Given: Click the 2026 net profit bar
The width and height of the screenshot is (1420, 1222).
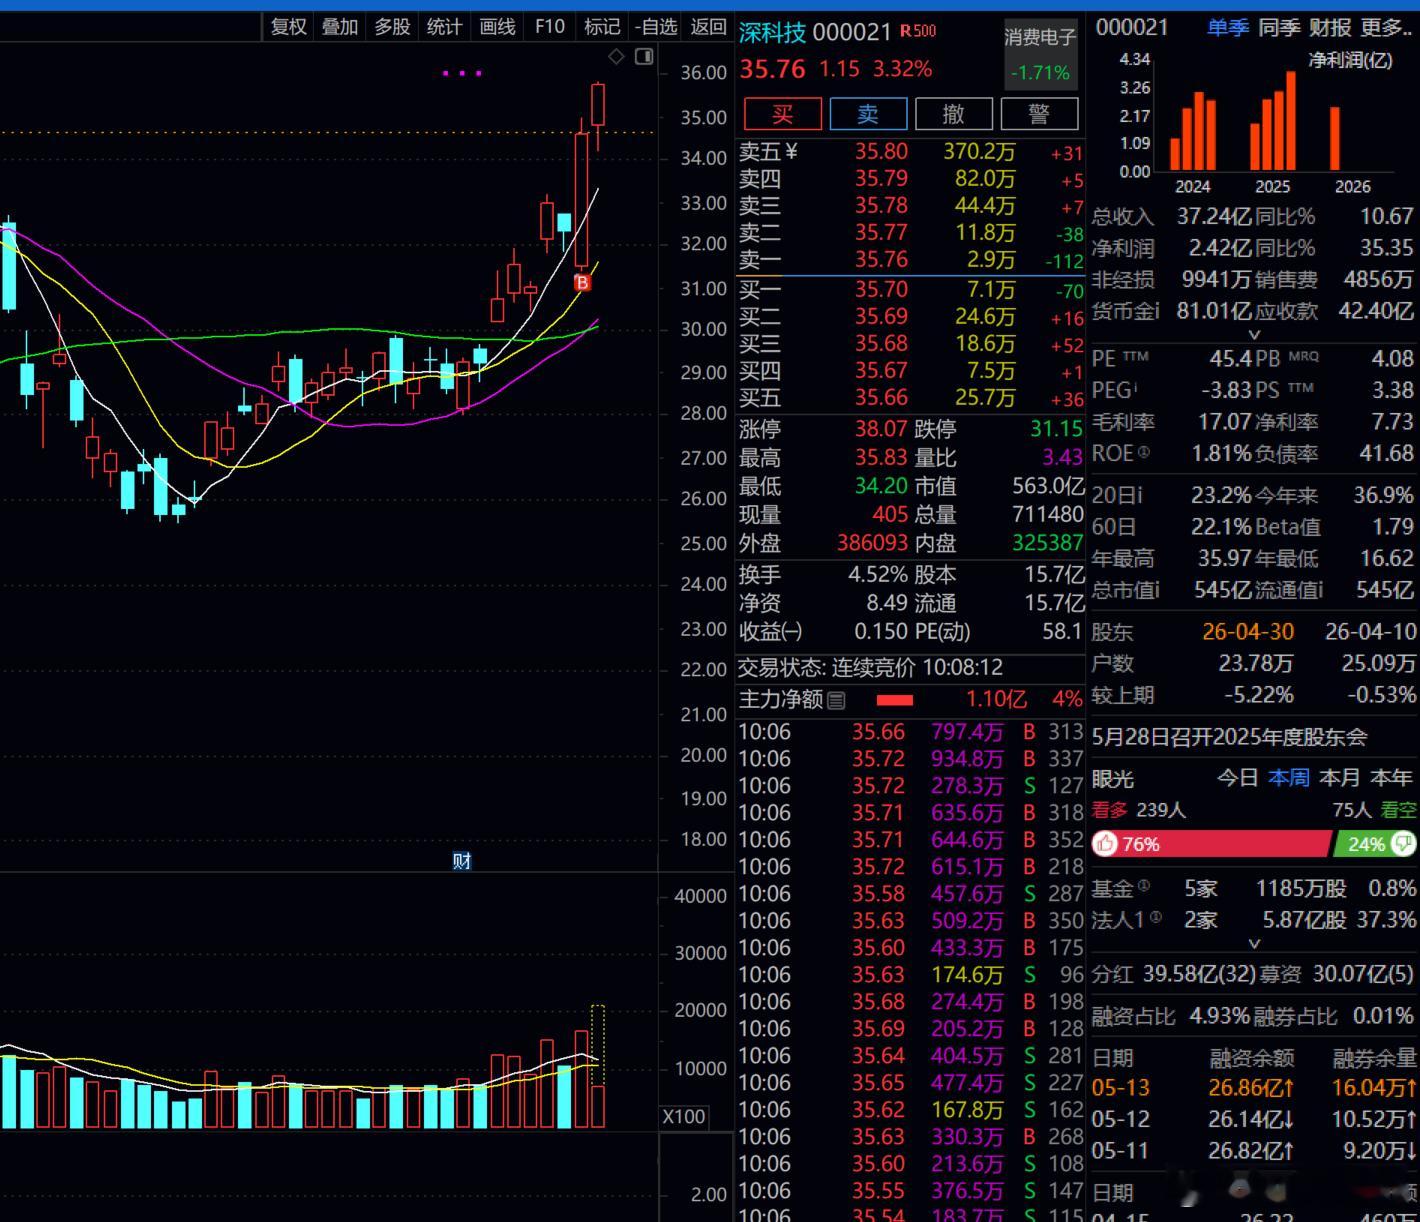Looking at the screenshot, I should pos(1335,138).
